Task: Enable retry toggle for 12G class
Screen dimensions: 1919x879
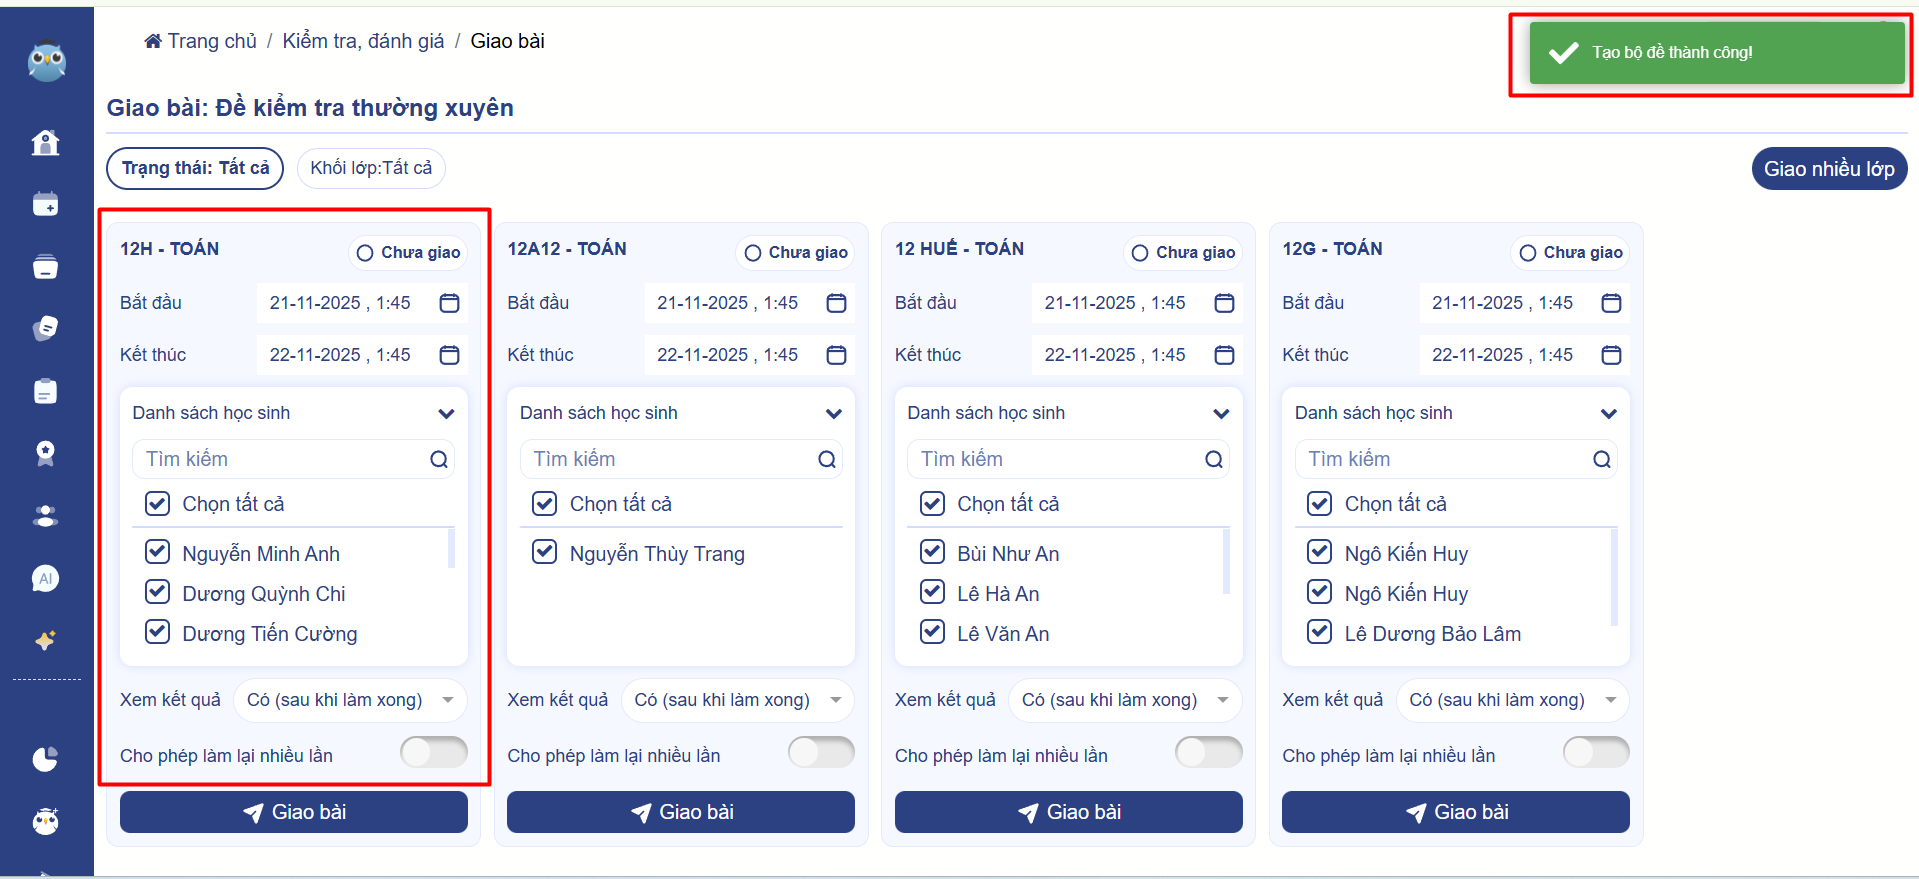Action: pos(1595,752)
